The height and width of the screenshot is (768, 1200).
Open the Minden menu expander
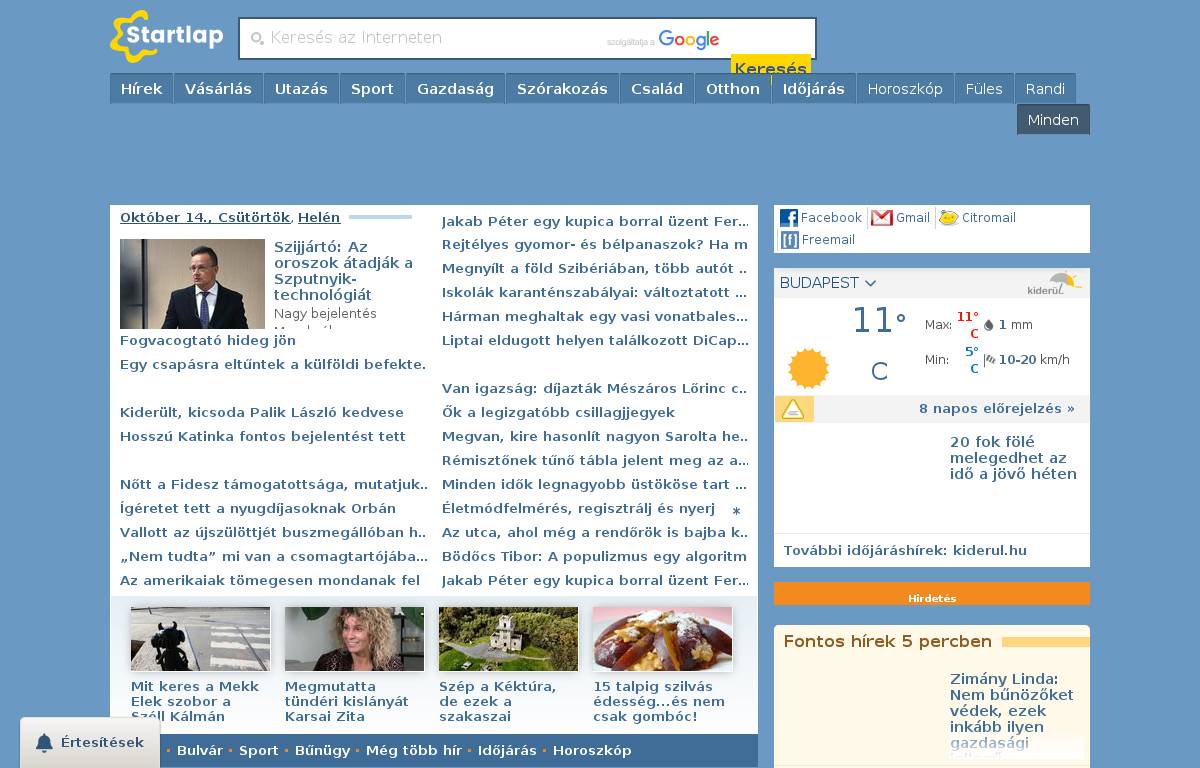[x=1053, y=120]
